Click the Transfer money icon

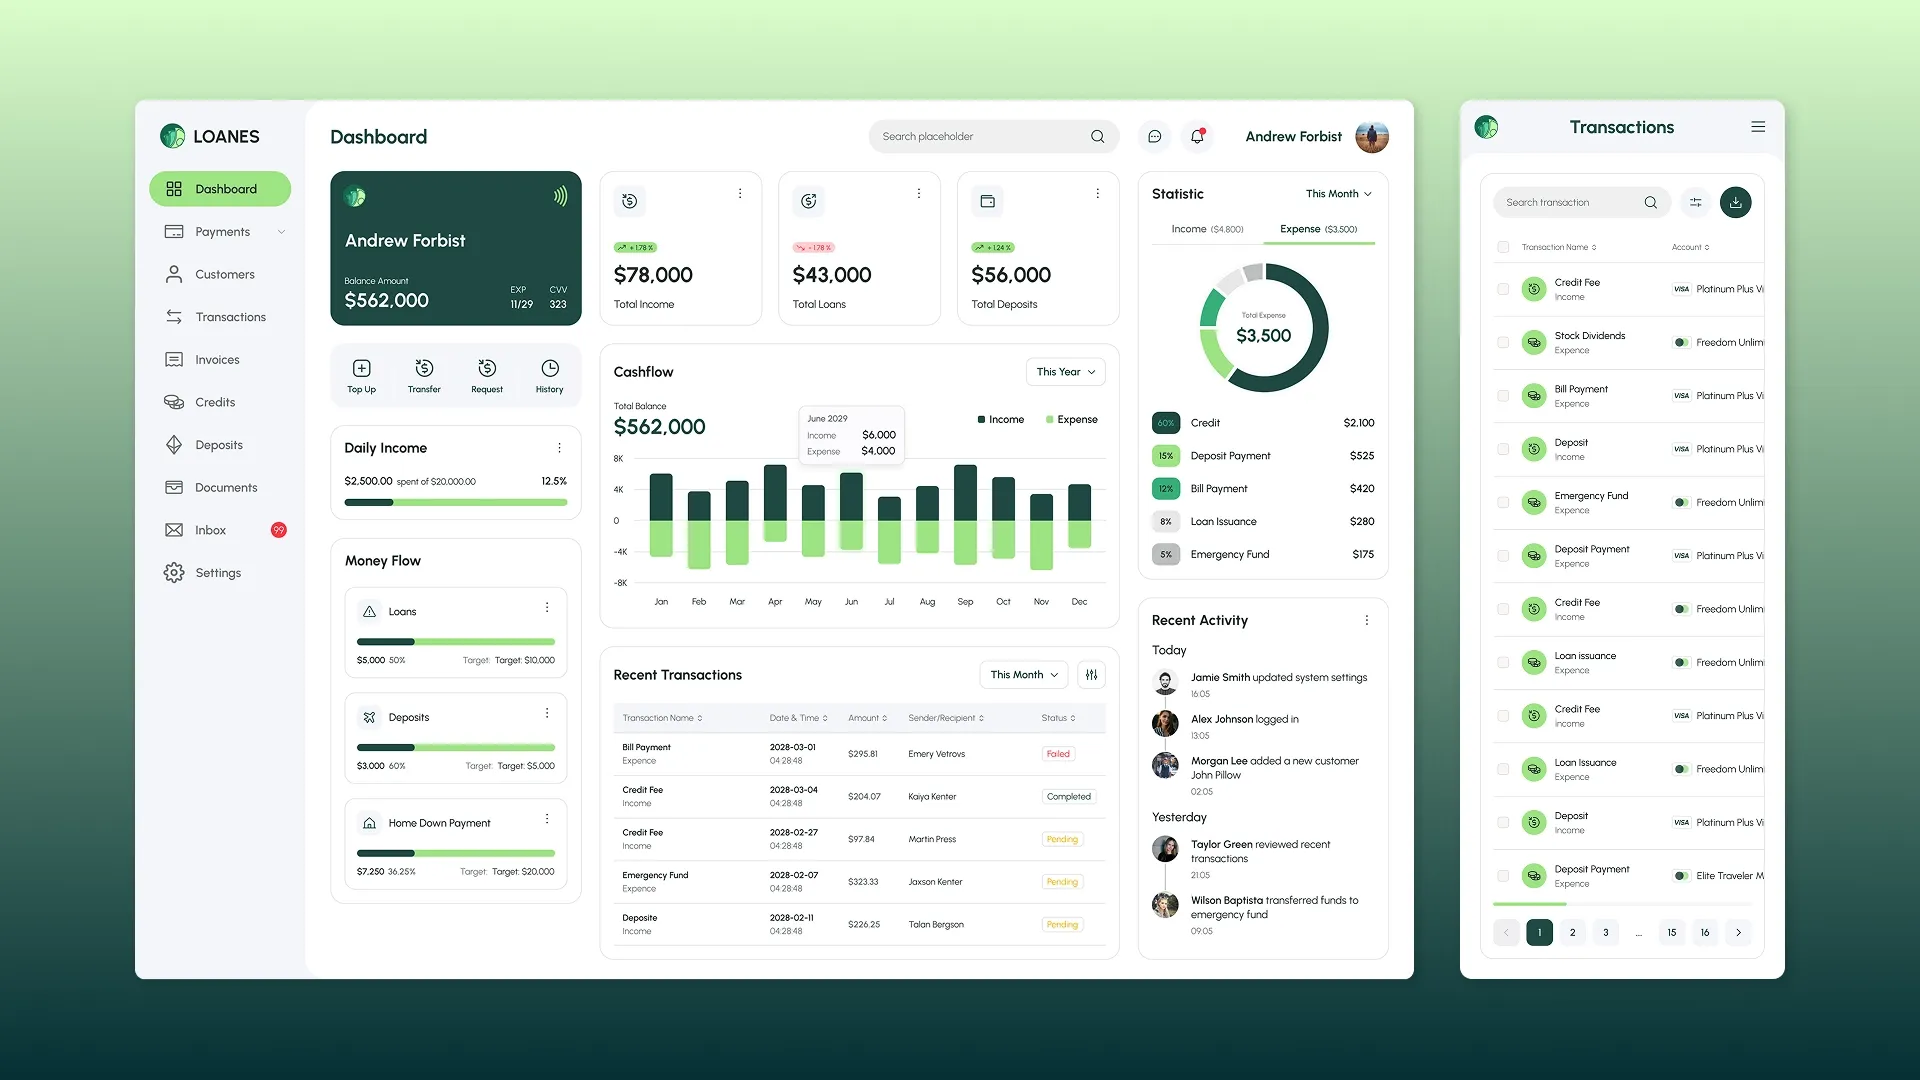(424, 369)
